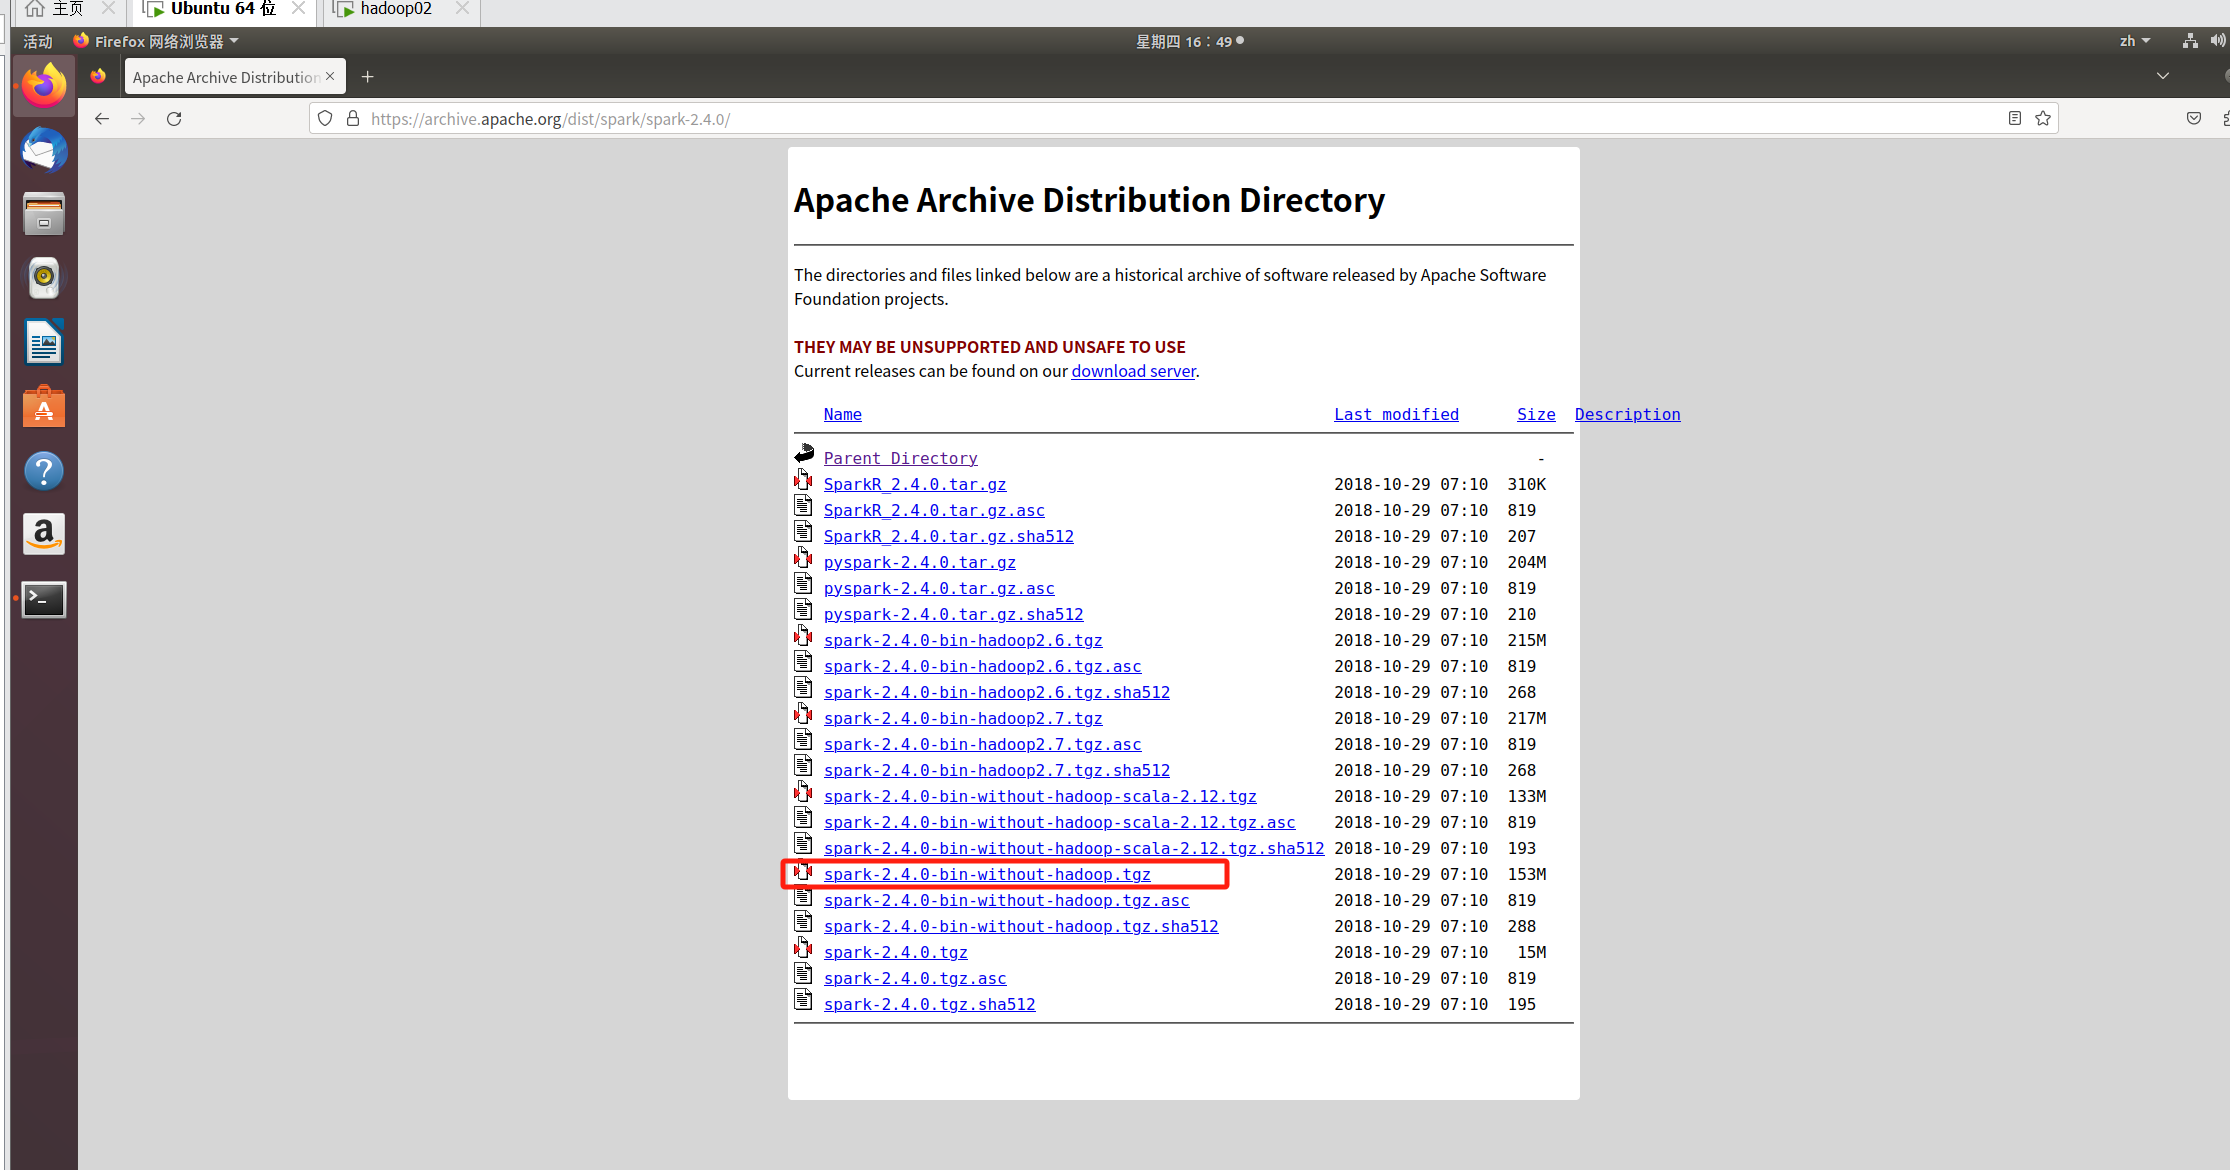Sort listing by Last modified column
This screenshot has width=2230, height=1170.
[x=1396, y=414]
